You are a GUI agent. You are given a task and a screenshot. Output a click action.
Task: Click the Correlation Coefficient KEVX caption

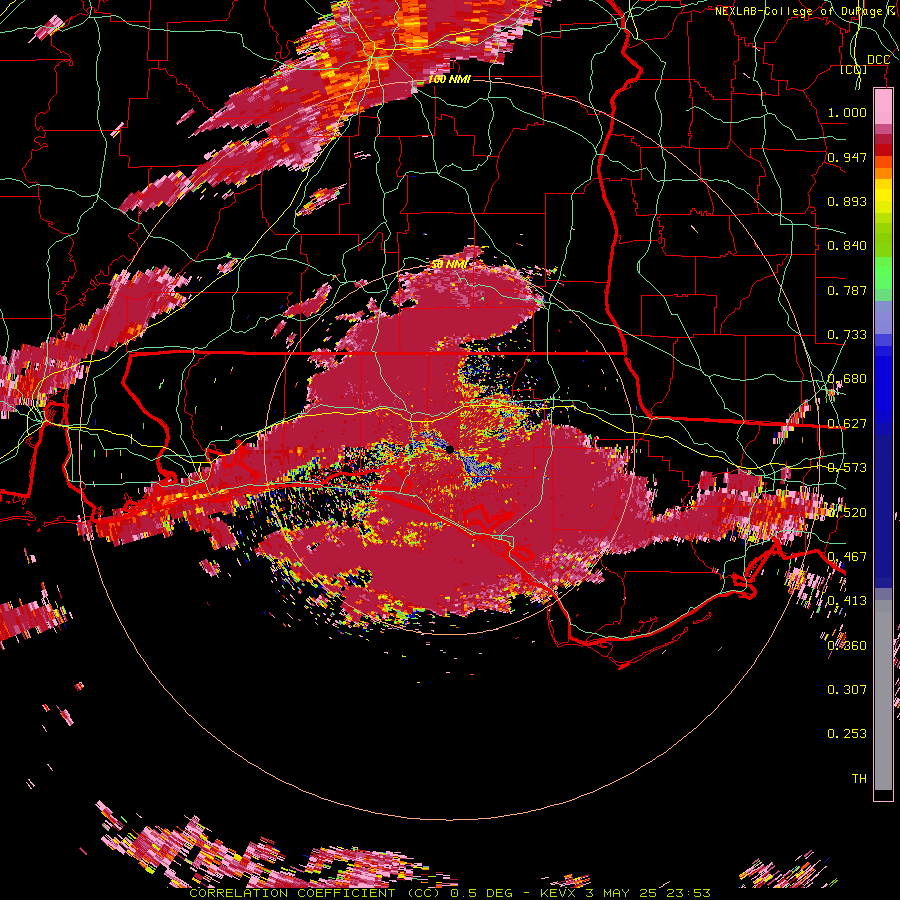click(450, 893)
